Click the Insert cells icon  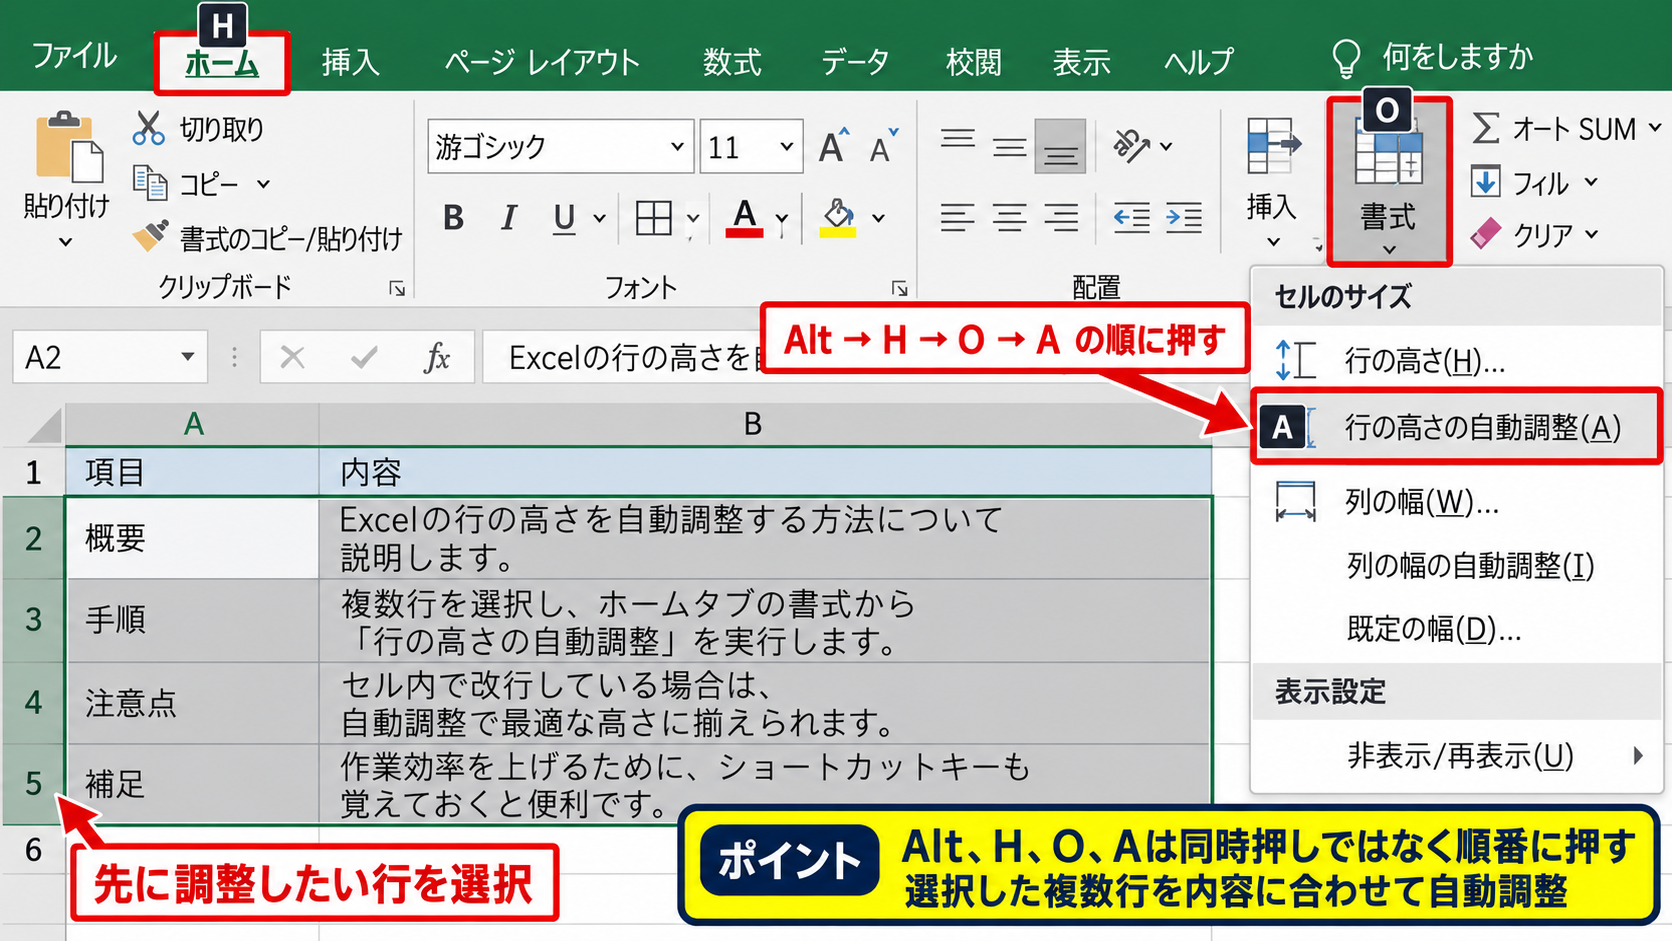[x=1273, y=146]
